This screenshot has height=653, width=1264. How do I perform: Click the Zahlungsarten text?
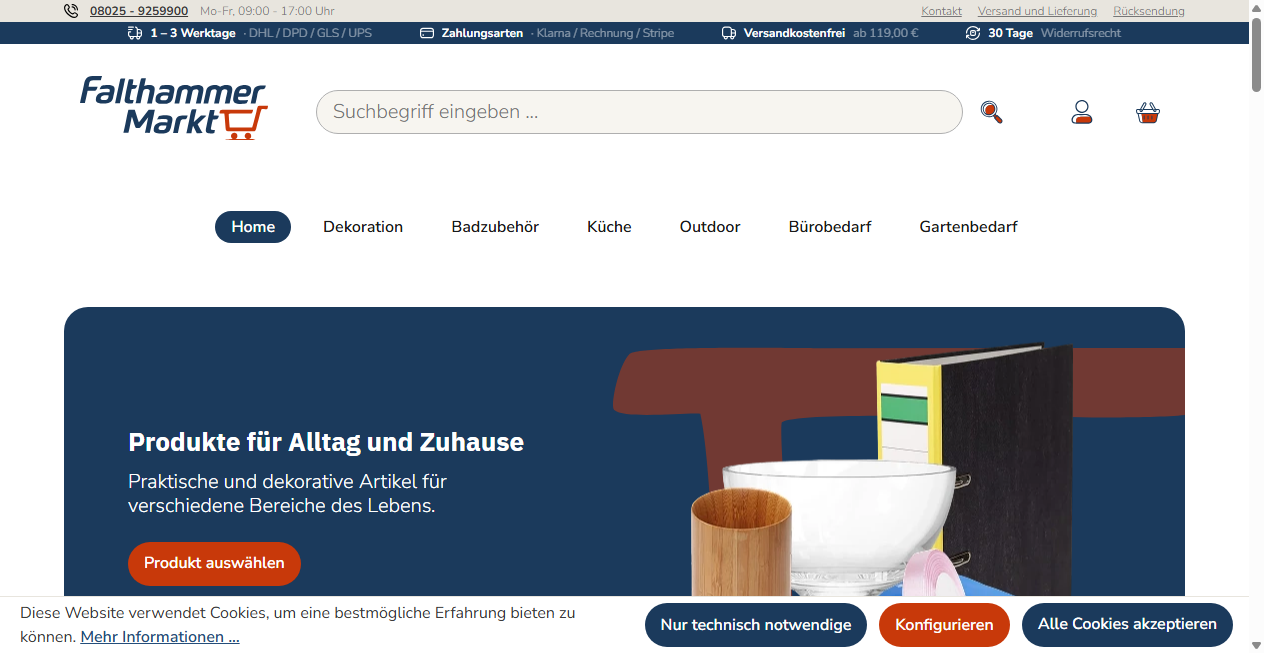[482, 33]
